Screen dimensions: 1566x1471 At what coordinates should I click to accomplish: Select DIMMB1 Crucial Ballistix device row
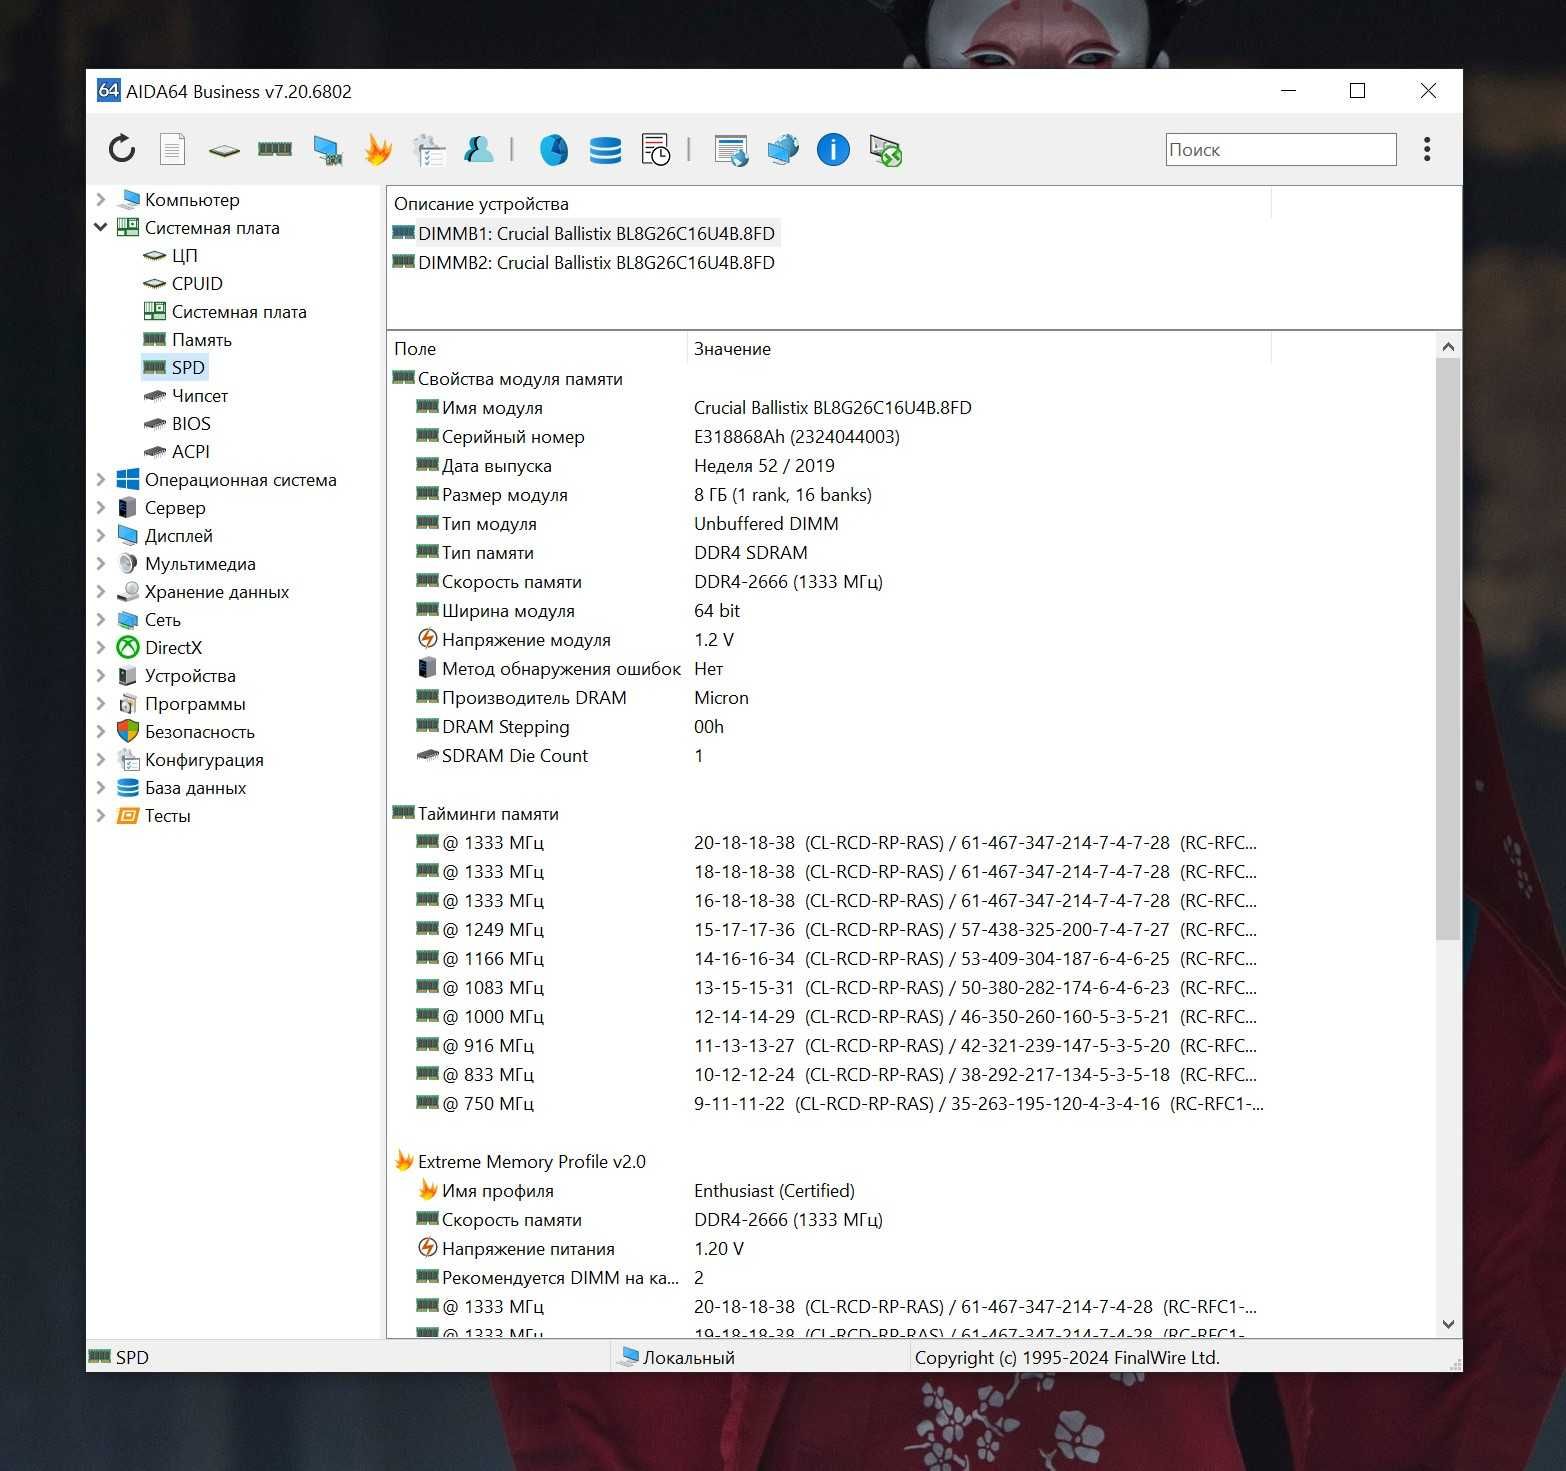[x=585, y=233]
